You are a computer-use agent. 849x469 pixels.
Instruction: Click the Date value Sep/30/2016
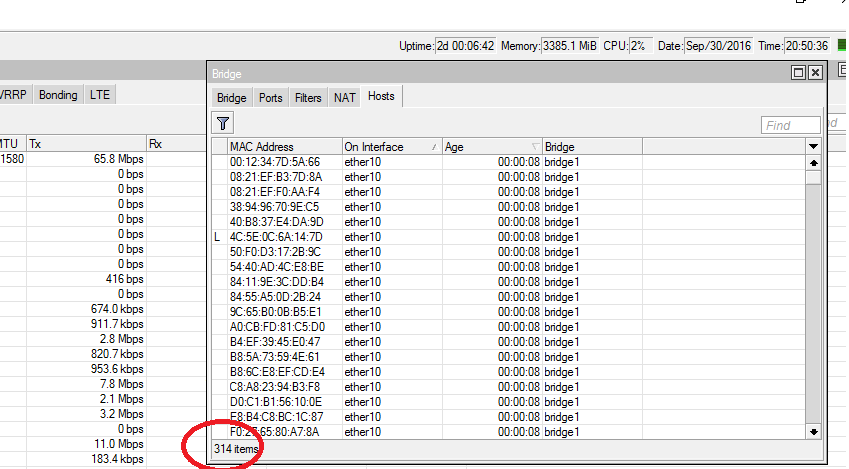[719, 46]
